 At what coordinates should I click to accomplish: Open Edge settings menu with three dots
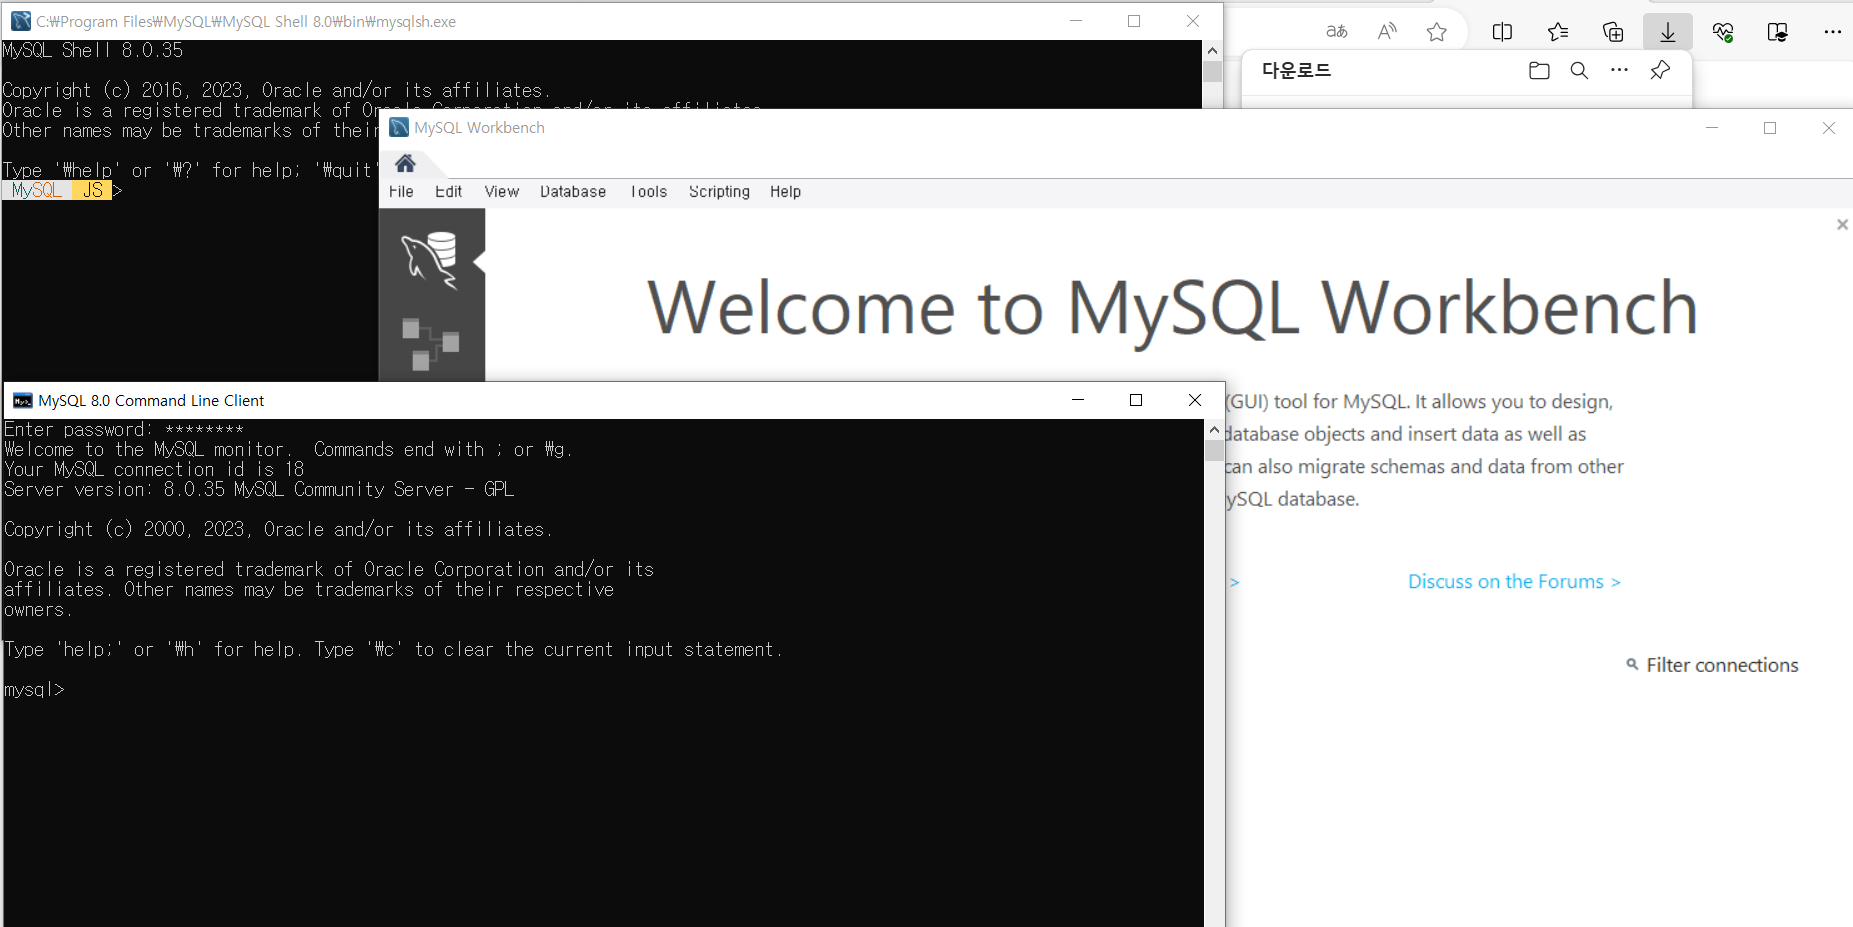point(1833,31)
